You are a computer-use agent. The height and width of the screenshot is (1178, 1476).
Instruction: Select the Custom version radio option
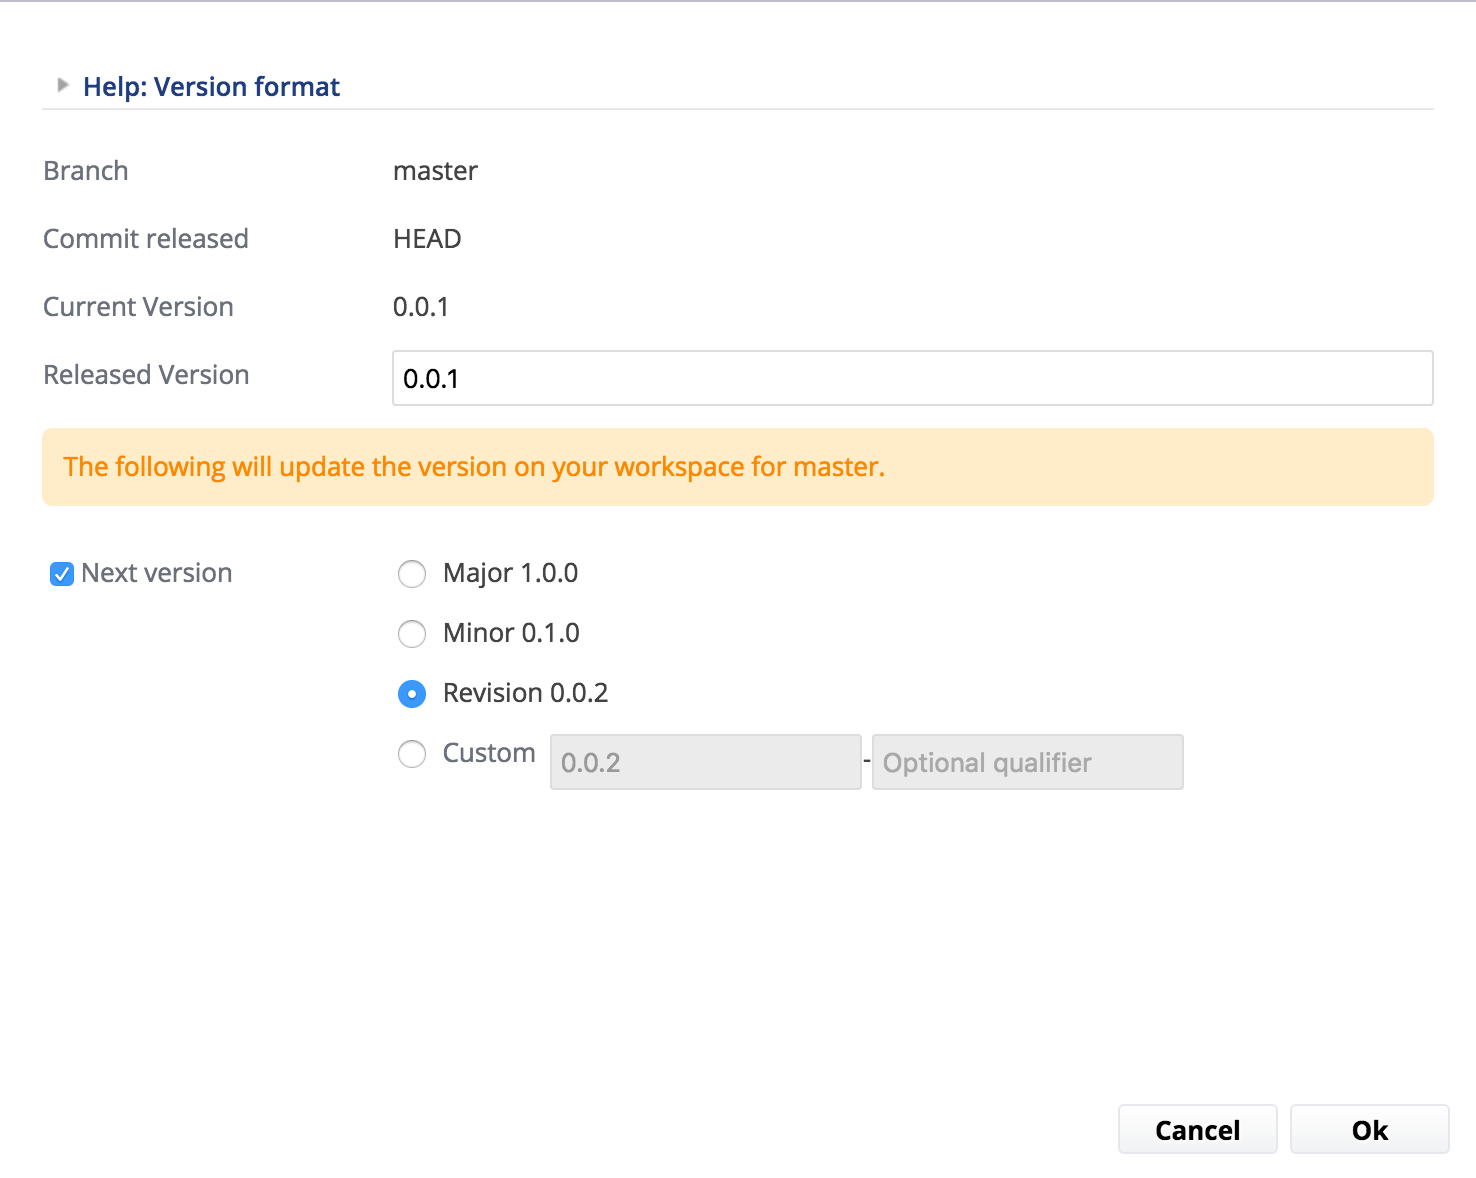coord(412,754)
